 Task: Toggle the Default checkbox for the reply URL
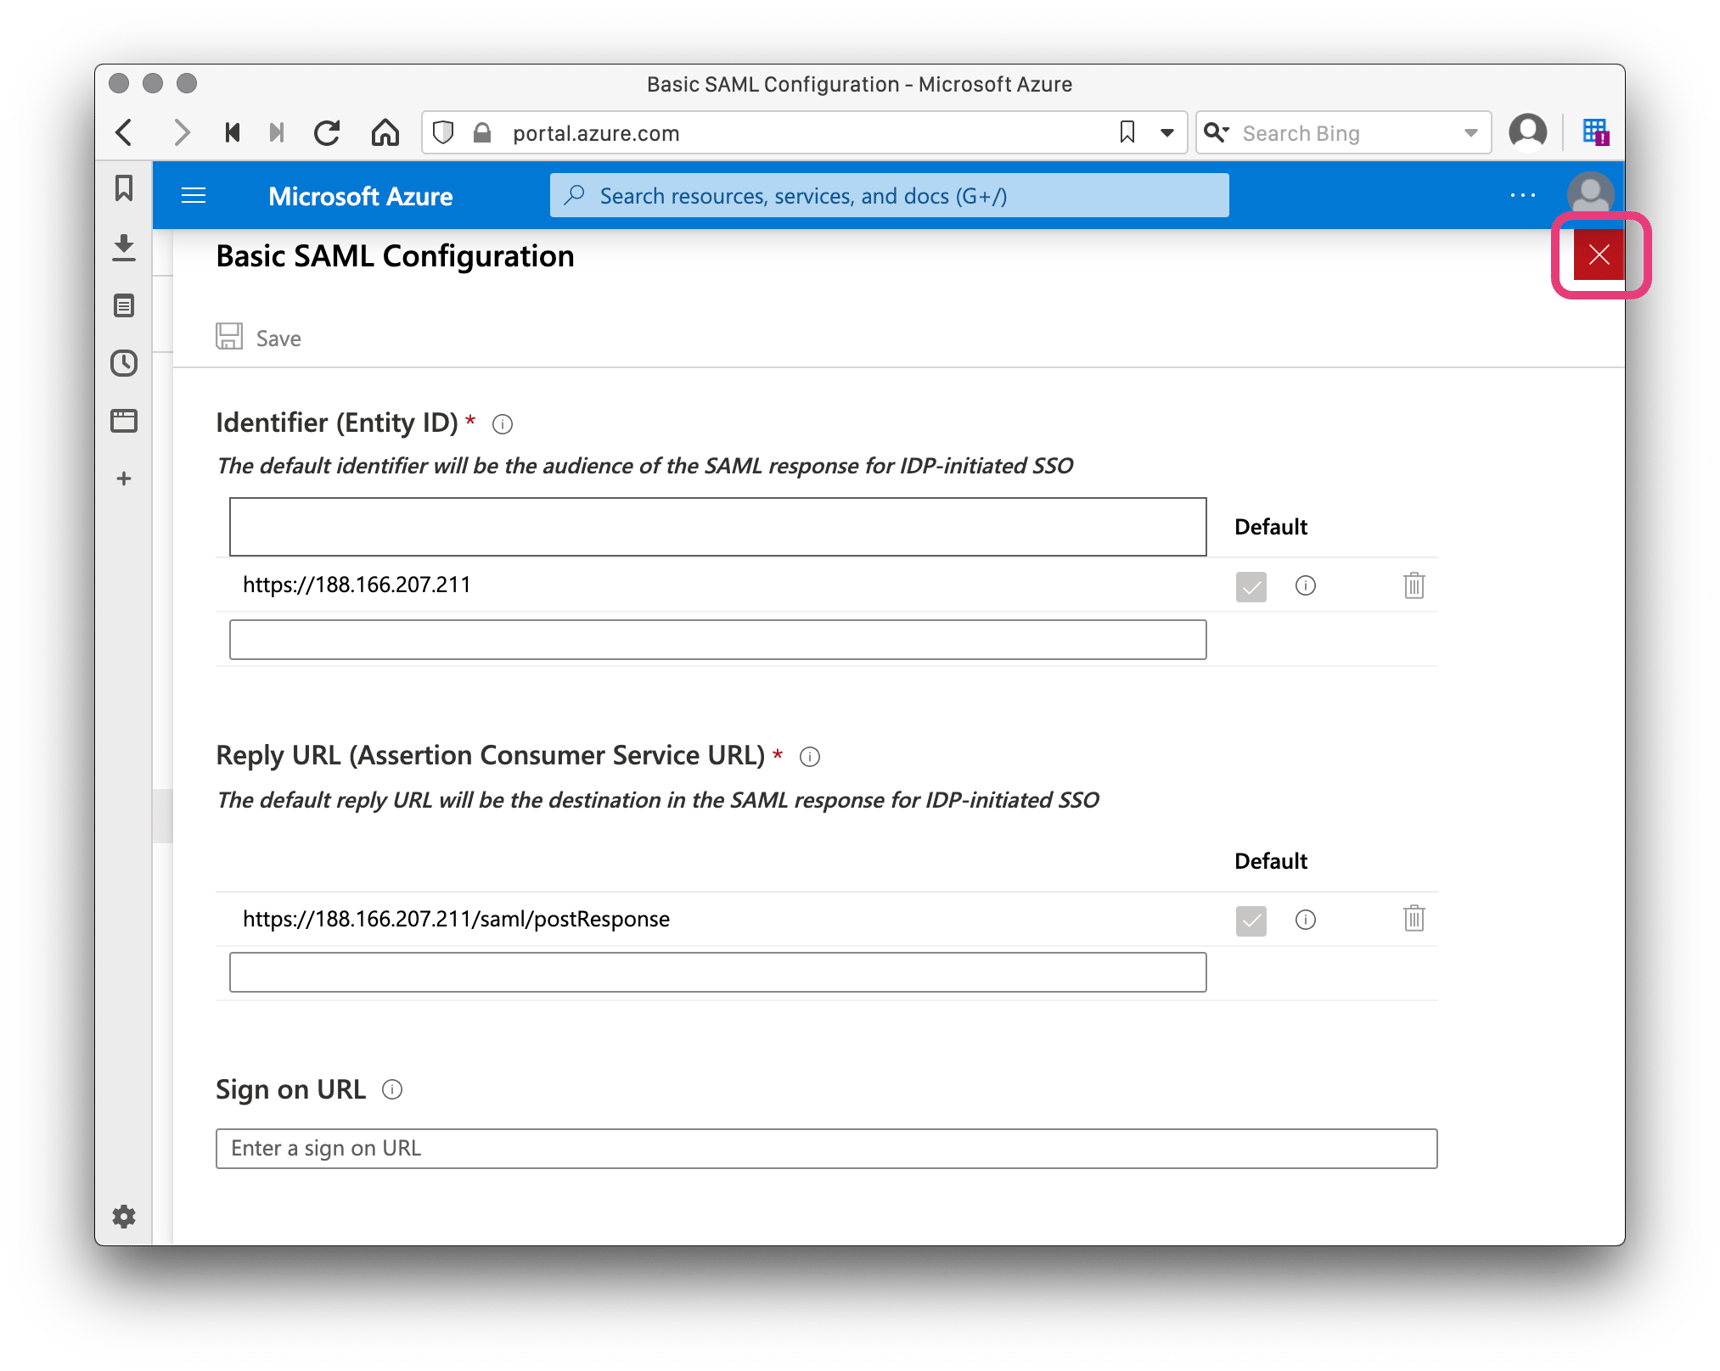pos(1250,920)
